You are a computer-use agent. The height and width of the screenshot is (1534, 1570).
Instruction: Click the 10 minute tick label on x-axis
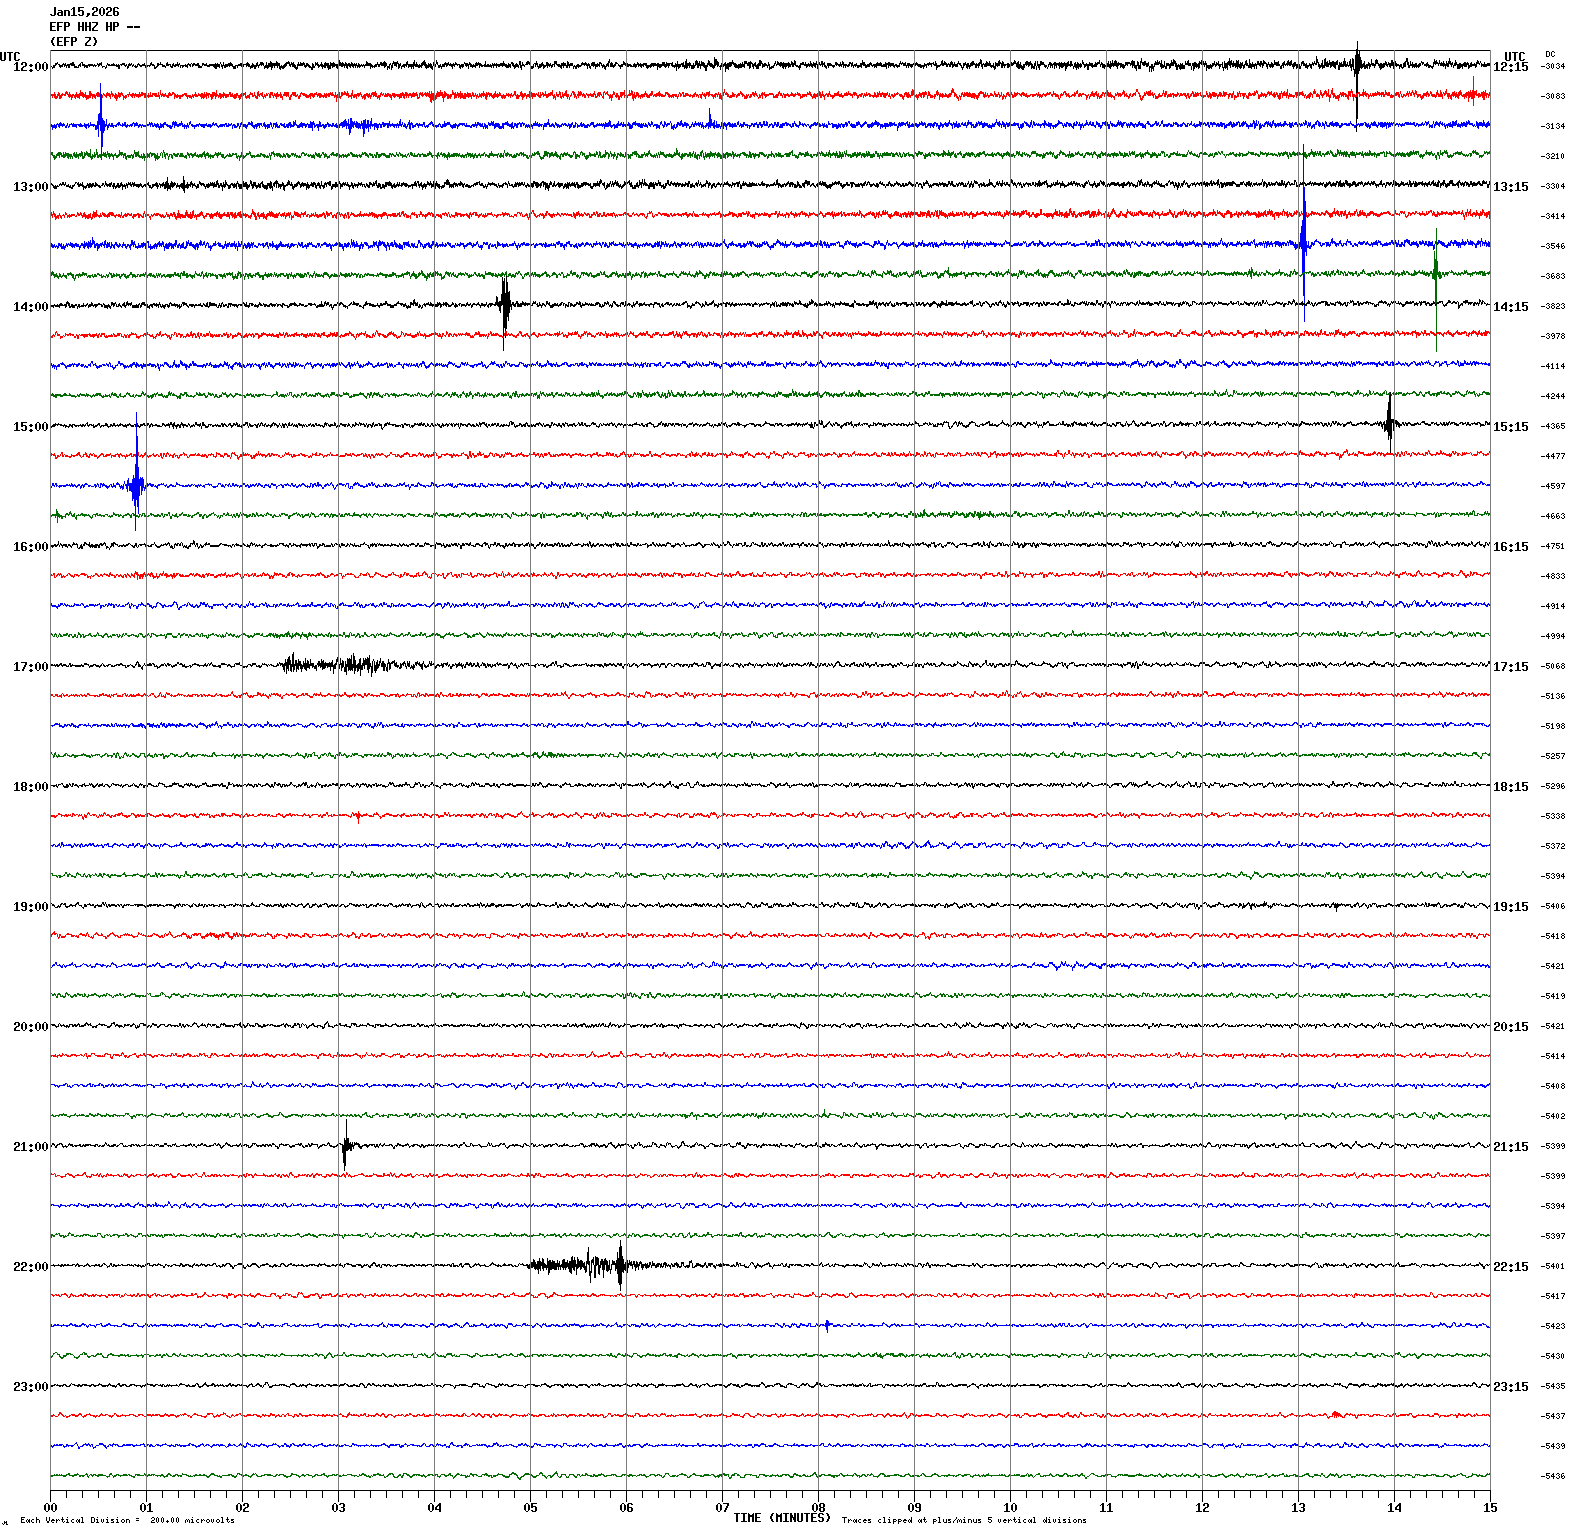(x=1010, y=1508)
